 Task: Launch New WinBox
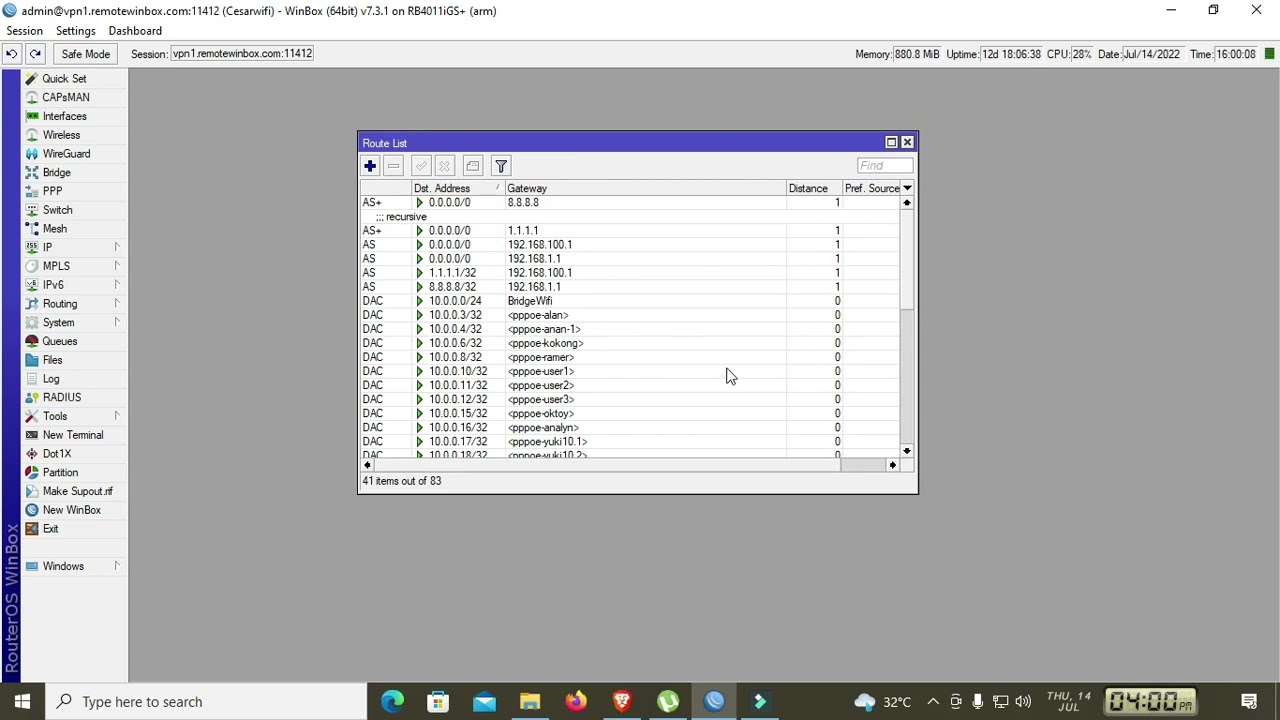coord(71,510)
